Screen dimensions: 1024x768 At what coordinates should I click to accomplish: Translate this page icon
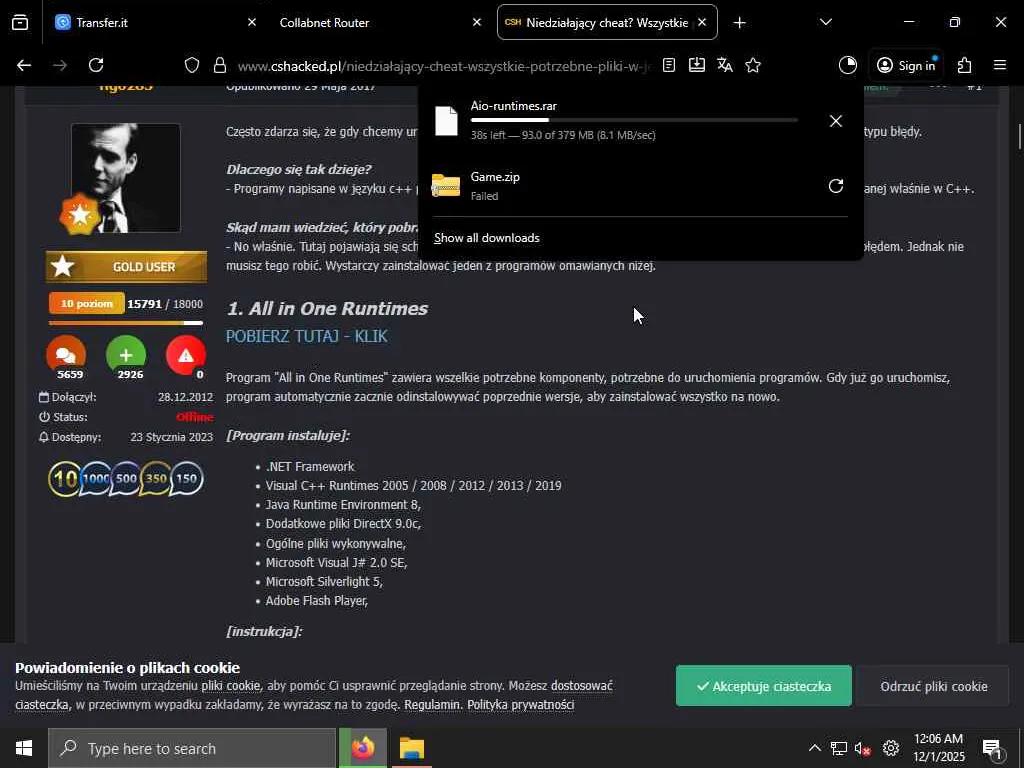click(725, 65)
